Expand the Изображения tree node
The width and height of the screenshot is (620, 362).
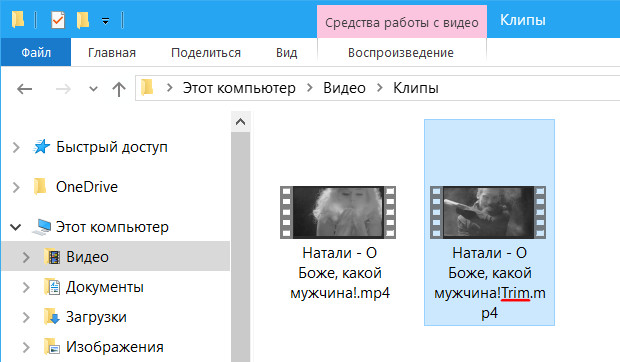[x=26, y=347]
